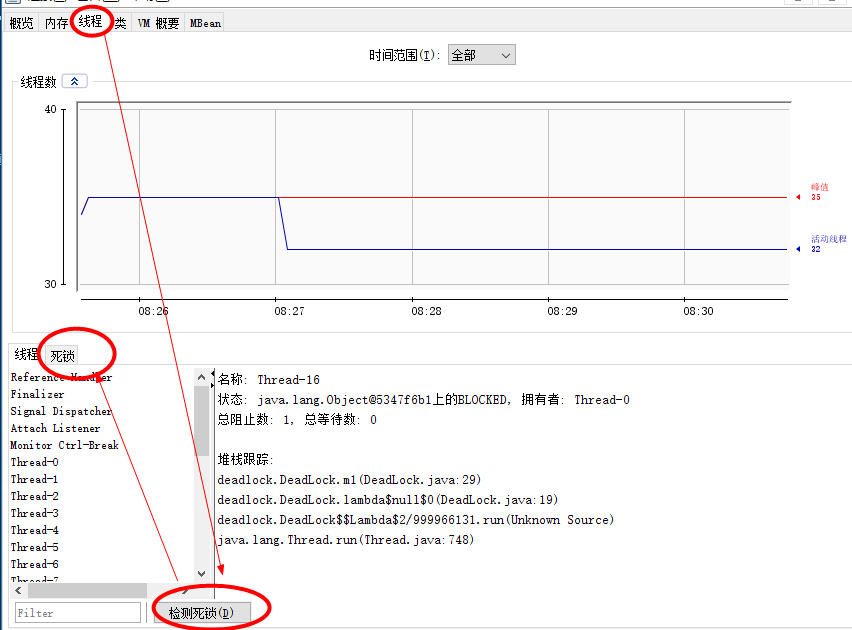Click the 全部 combo box selector
The width and height of the screenshot is (852, 630).
pyautogui.click(x=481, y=55)
